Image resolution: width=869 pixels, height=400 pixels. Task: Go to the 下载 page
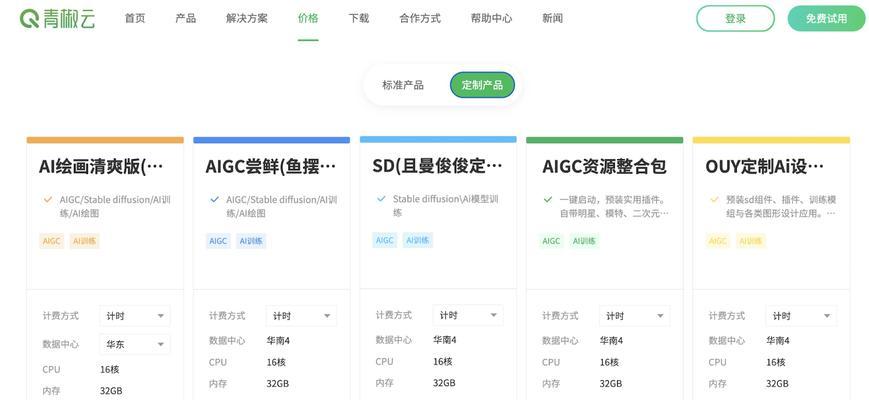[359, 18]
